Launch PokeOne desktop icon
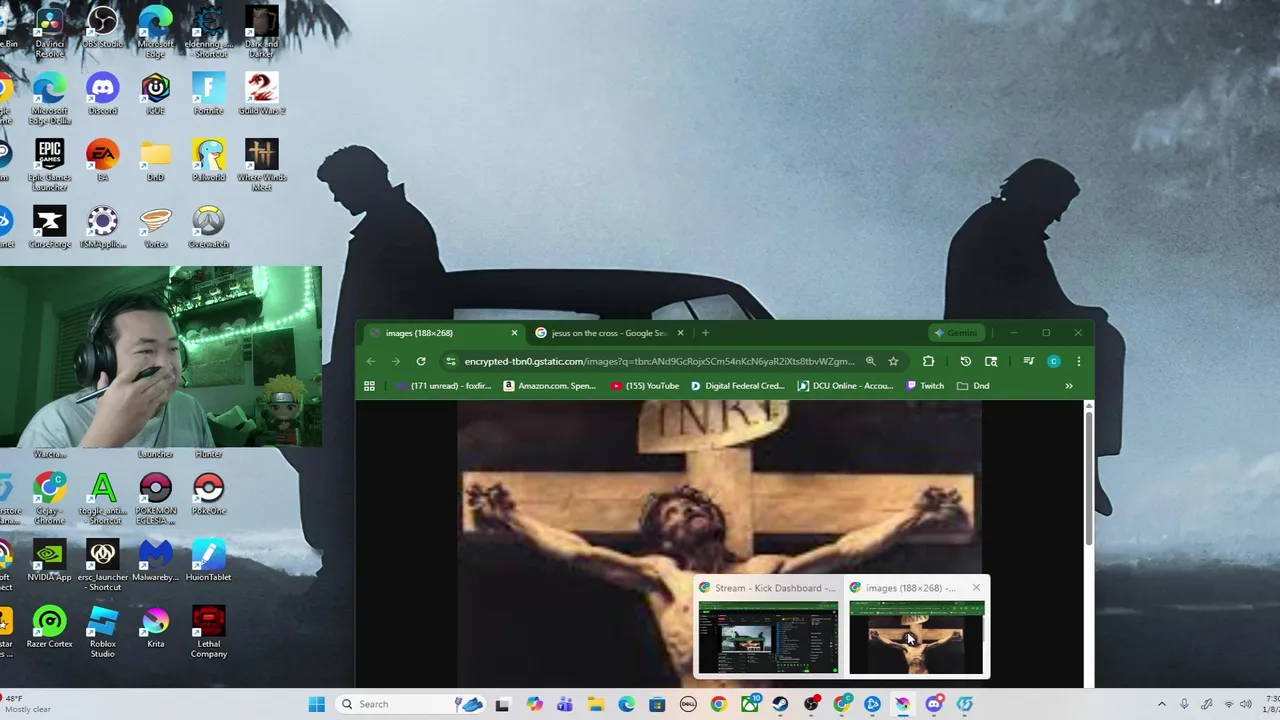This screenshot has width=1280, height=720. 208,494
